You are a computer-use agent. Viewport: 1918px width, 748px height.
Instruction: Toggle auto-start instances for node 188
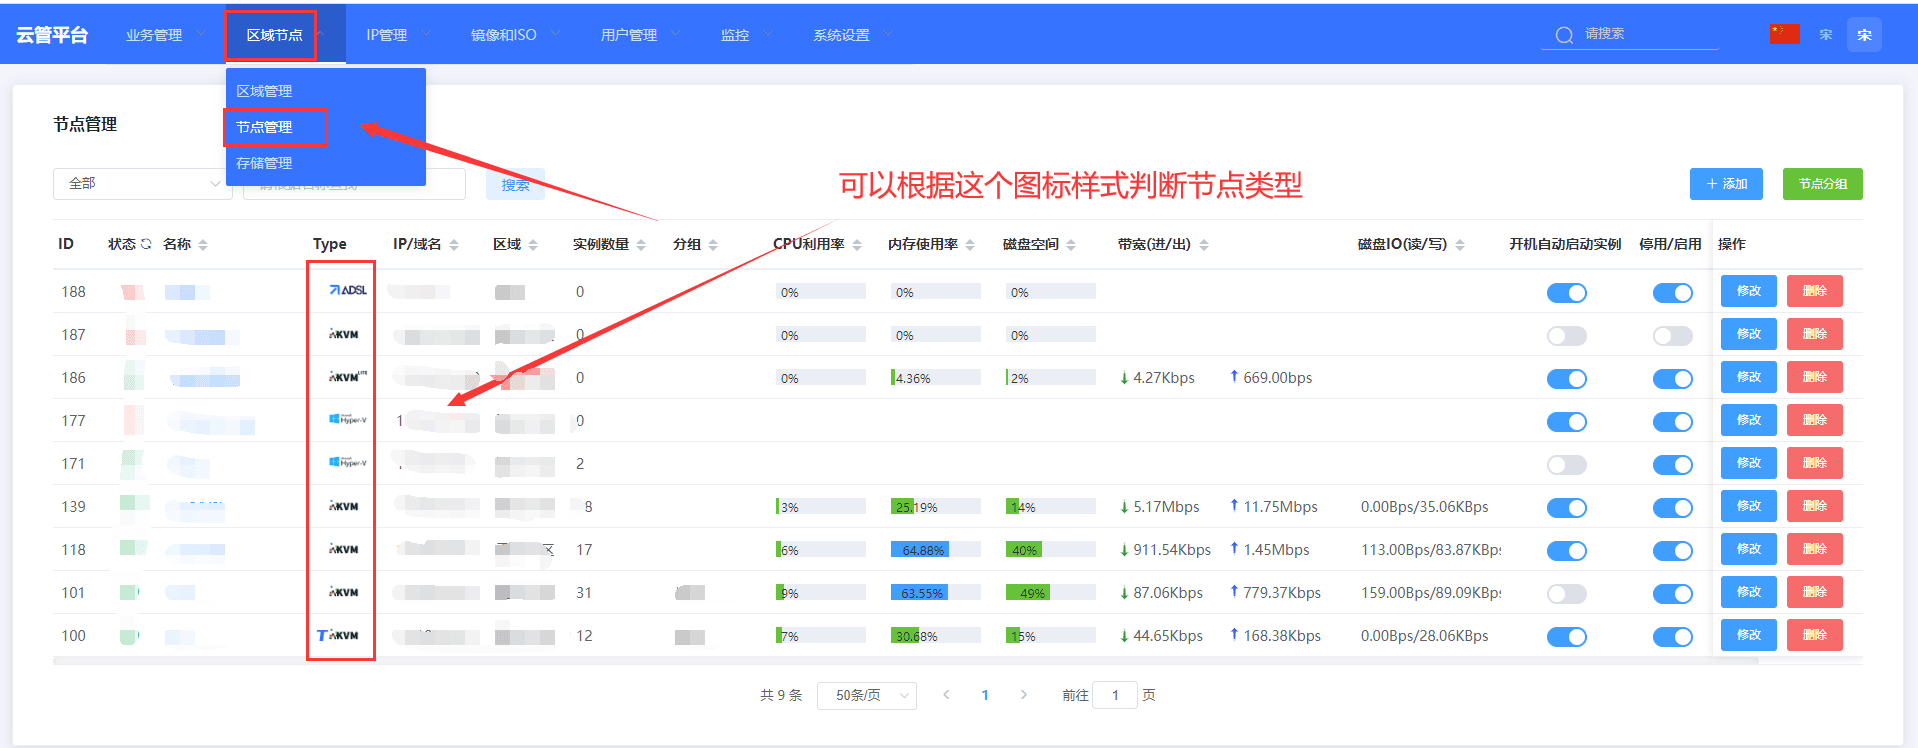1567,293
